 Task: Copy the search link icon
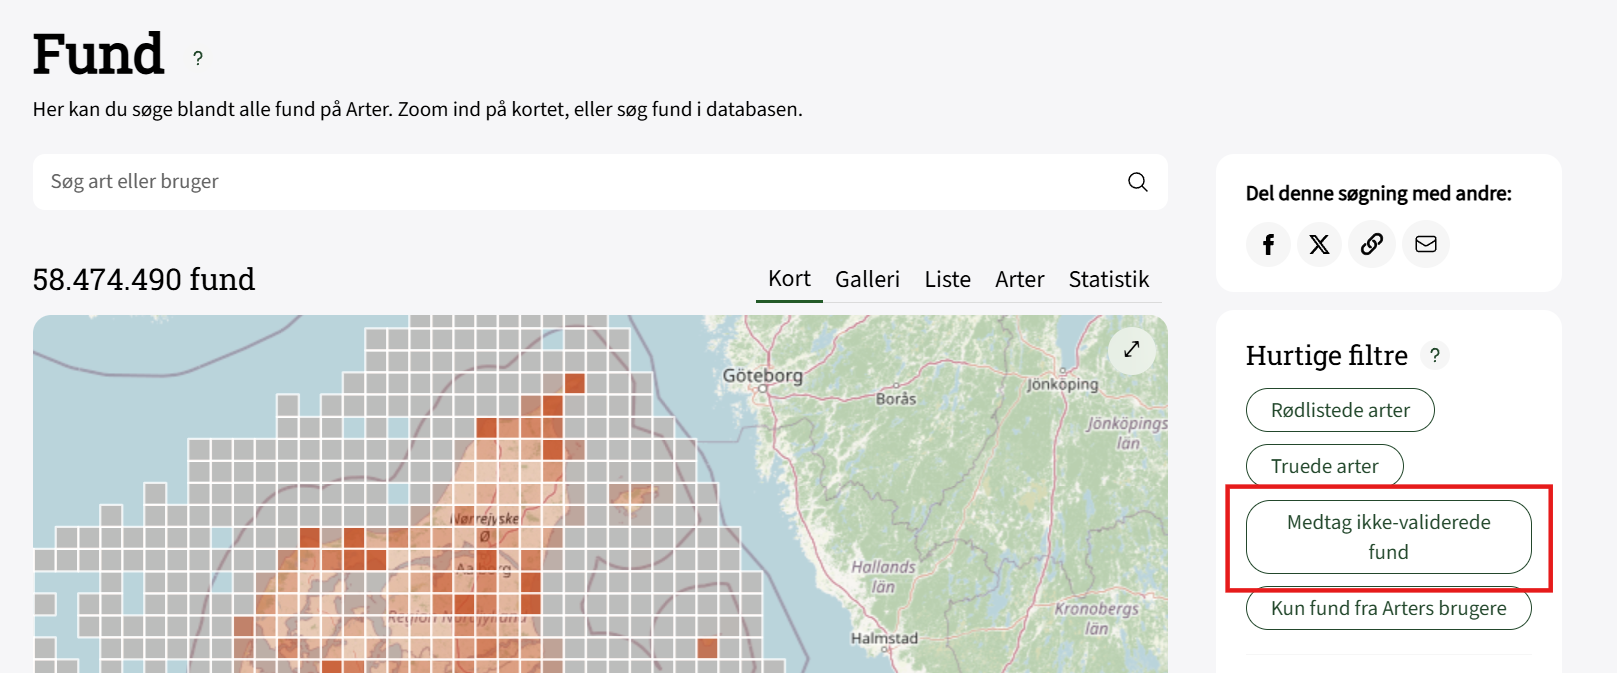tap(1372, 244)
